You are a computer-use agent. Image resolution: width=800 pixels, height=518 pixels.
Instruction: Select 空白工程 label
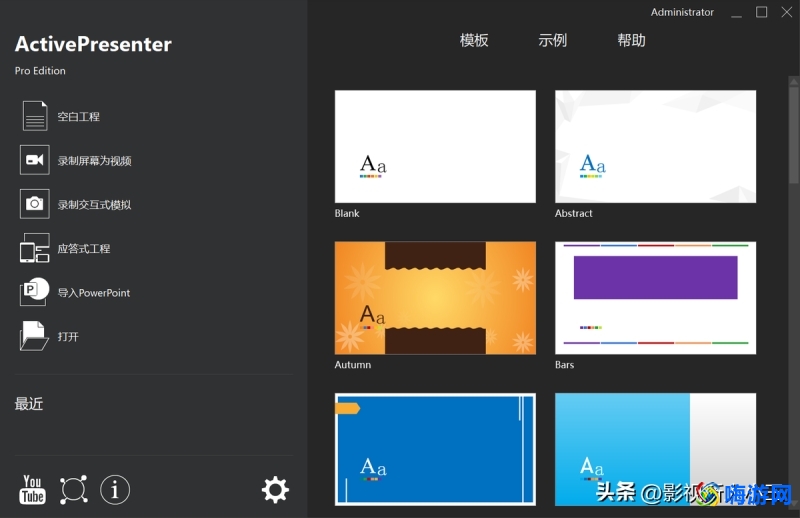point(79,116)
